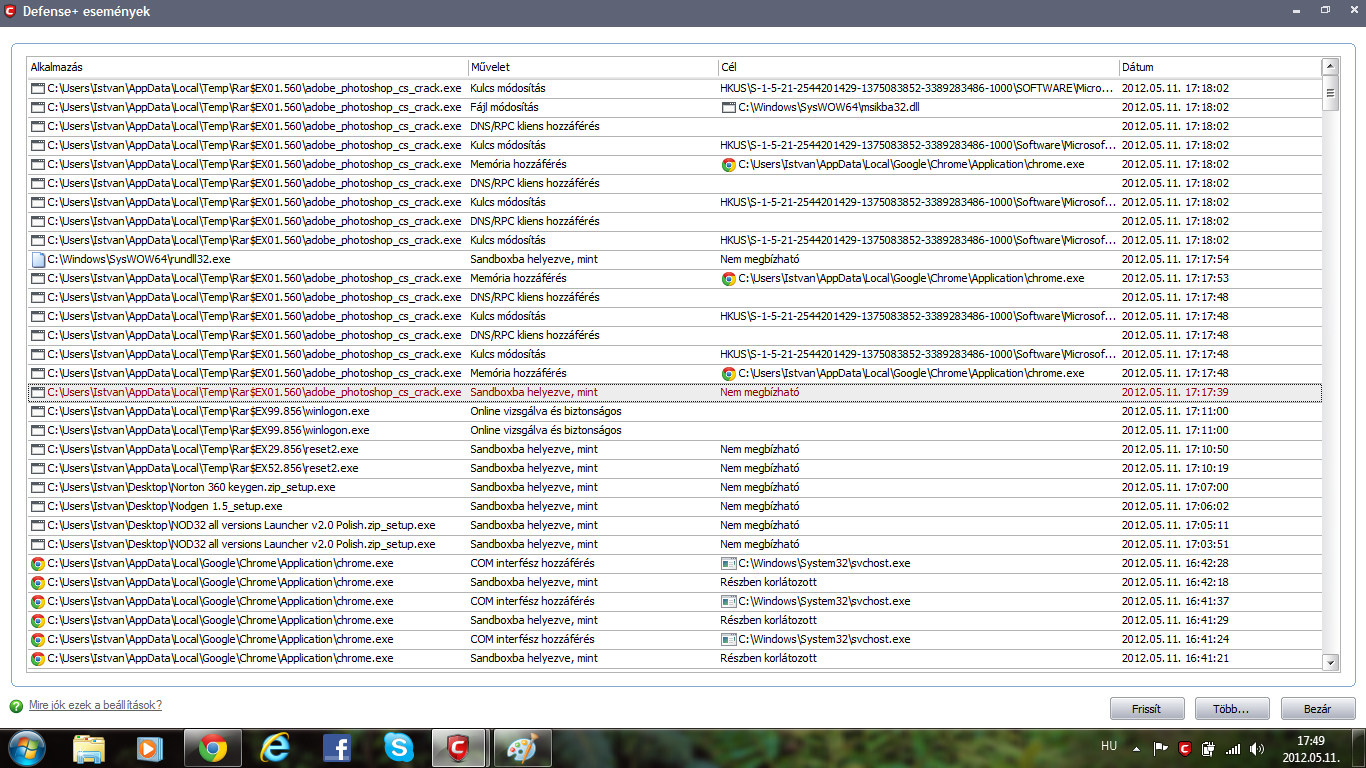The width and height of the screenshot is (1366, 768).
Task: Click Chrome target icon in the 17:17:48 memory row
Action: (x=728, y=373)
